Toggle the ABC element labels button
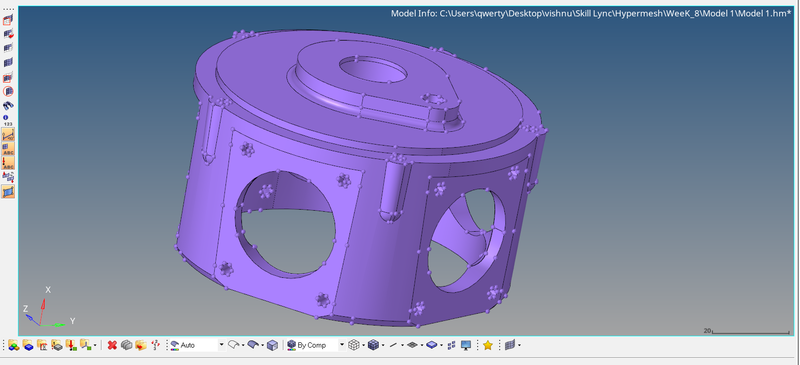 pos(8,149)
